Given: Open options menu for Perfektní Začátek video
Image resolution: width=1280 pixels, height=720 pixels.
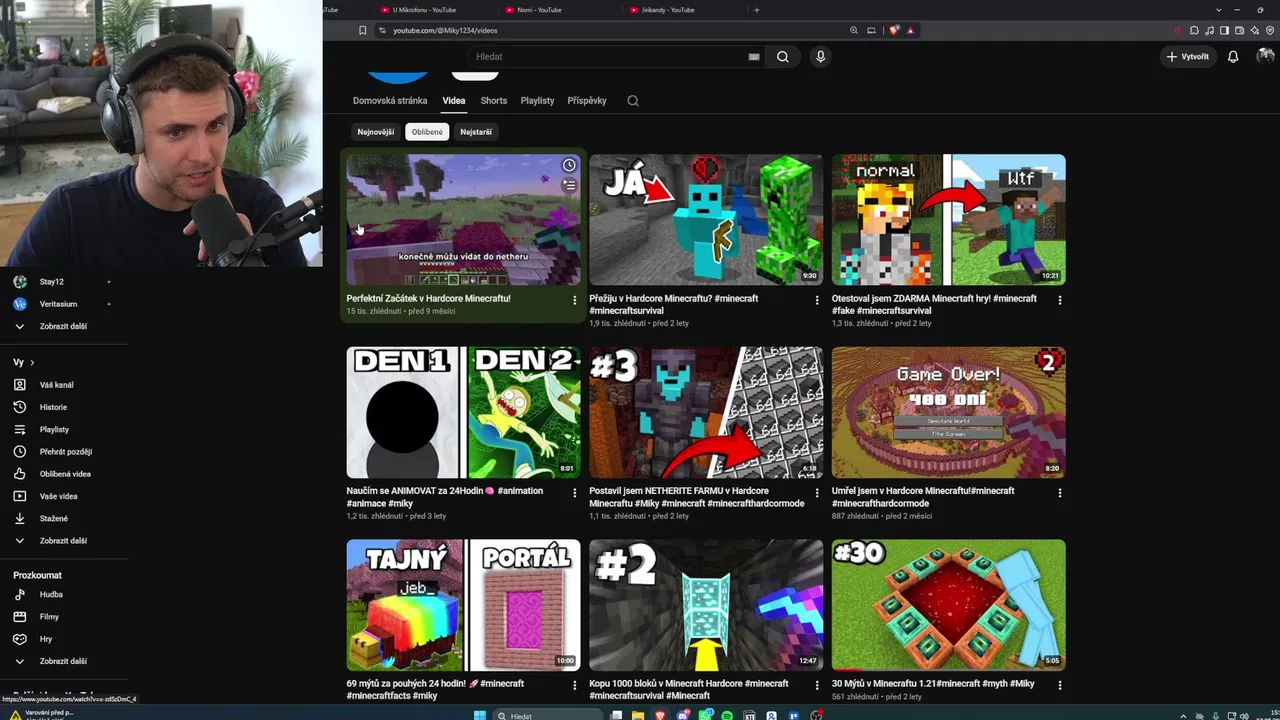Looking at the screenshot, I should (574, 300).
